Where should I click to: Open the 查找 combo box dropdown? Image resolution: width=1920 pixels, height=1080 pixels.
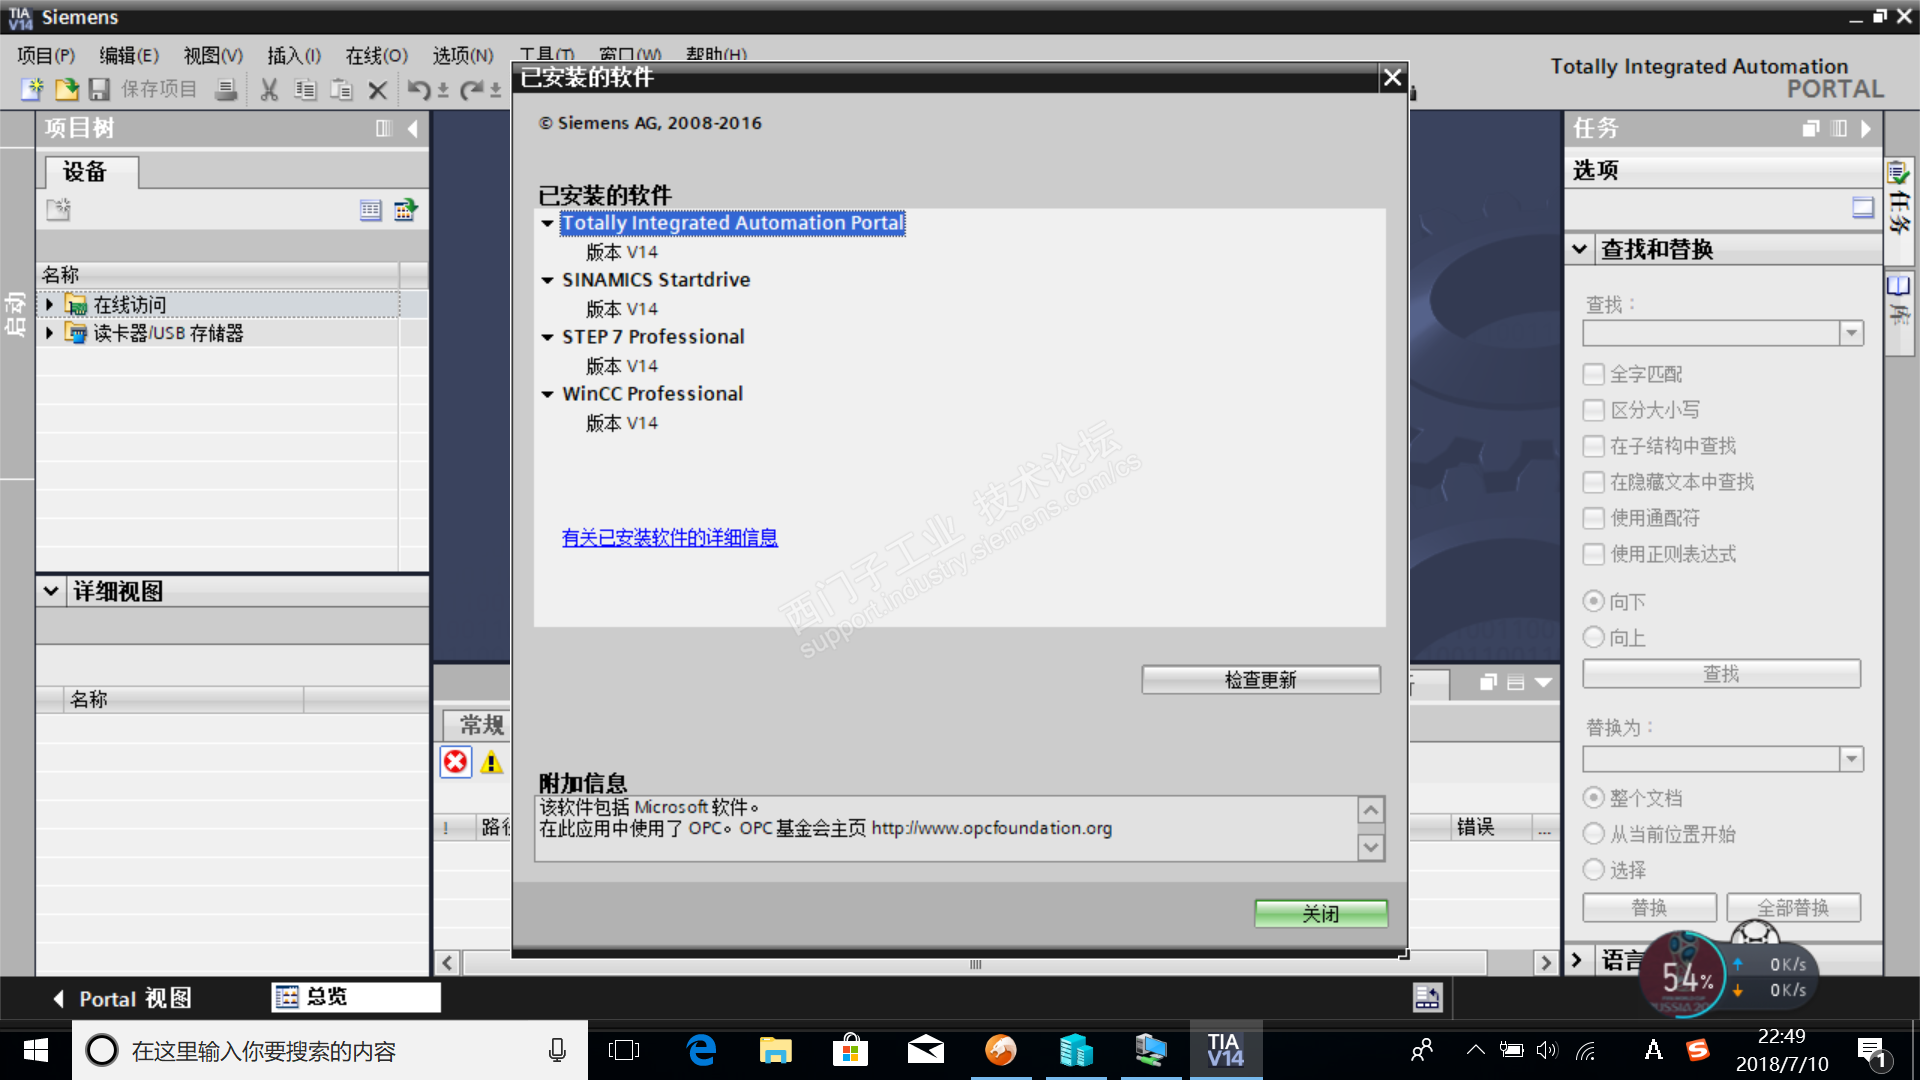[1851, 333]
